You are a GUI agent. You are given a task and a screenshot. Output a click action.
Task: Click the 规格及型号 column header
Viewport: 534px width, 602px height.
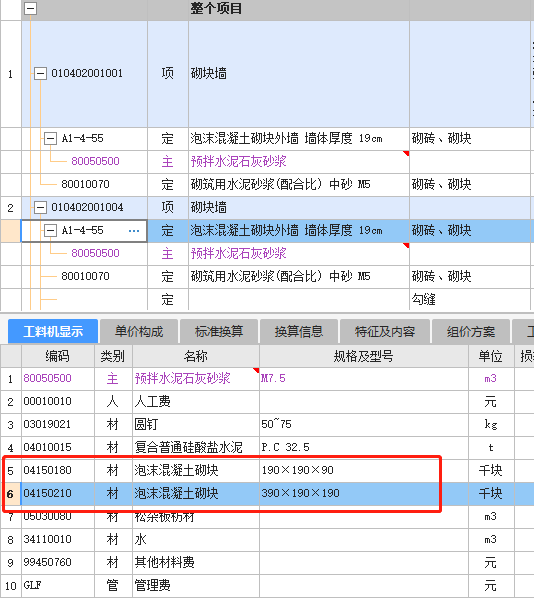[x=364, y=356]
